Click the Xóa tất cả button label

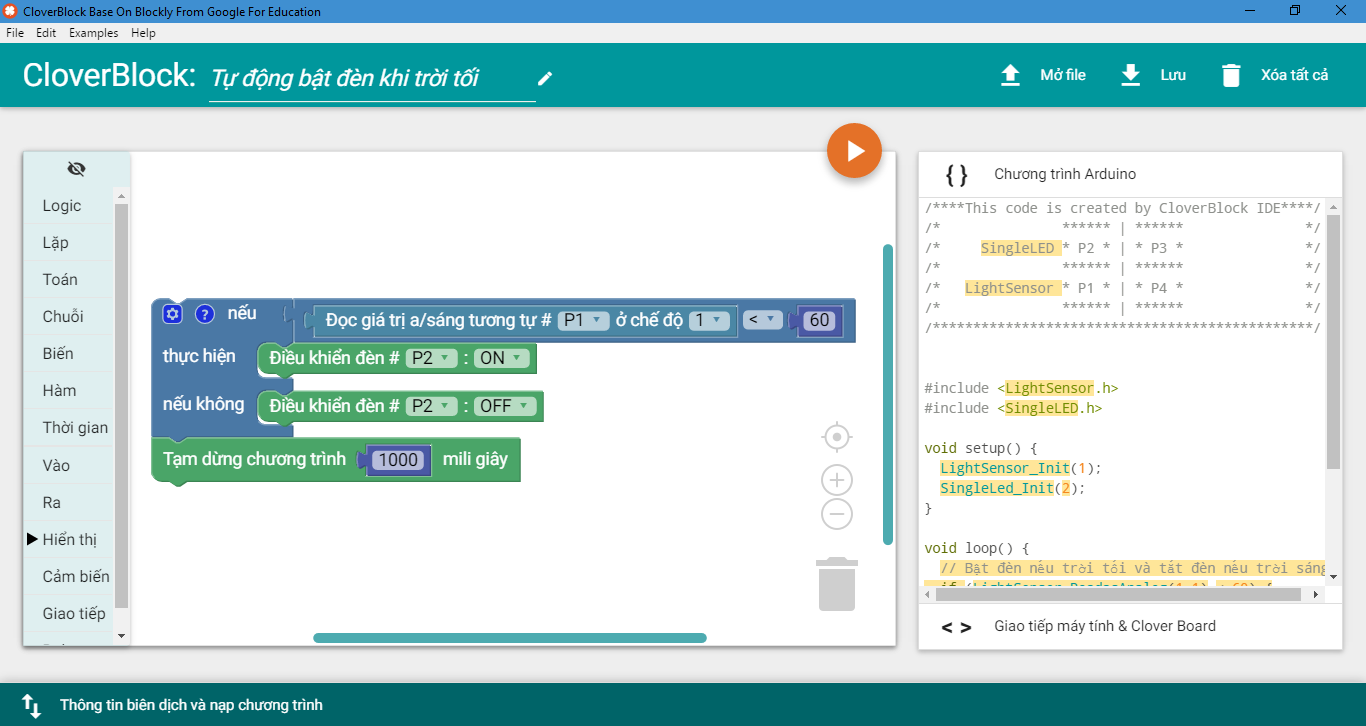pyautogui.click(x=1295, y=76)
